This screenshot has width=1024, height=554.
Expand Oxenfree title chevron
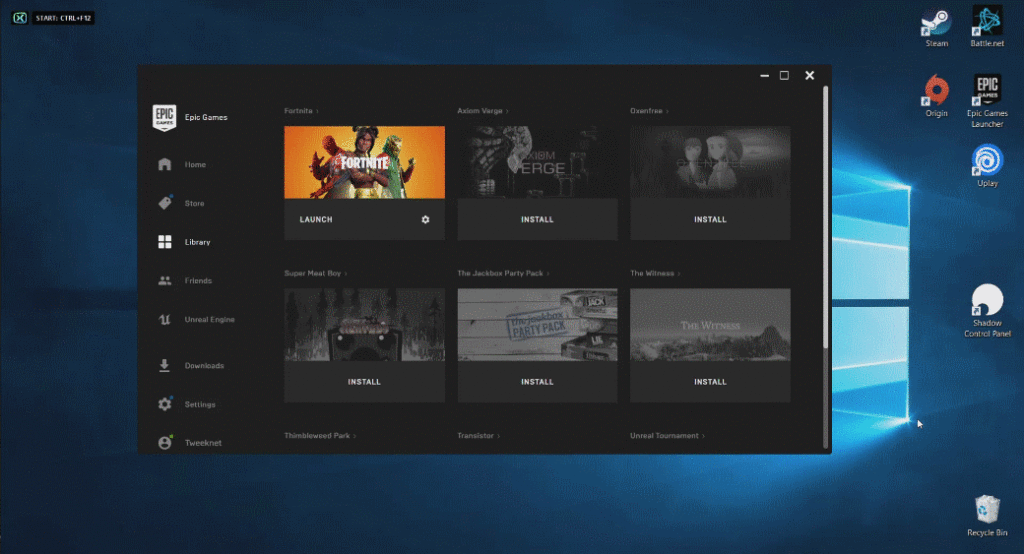coord(667,111)
